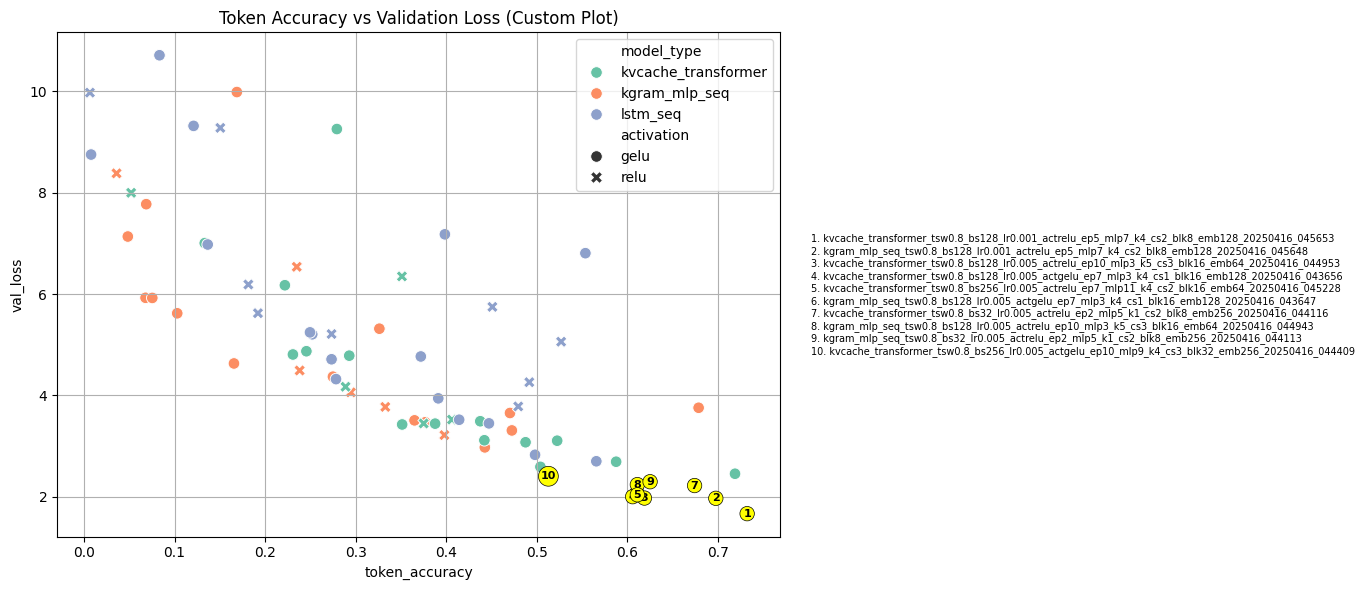The height and width of the screenshot is (590, 1364).
Task: Click the activation legend heading
Action: click(655, 135)
